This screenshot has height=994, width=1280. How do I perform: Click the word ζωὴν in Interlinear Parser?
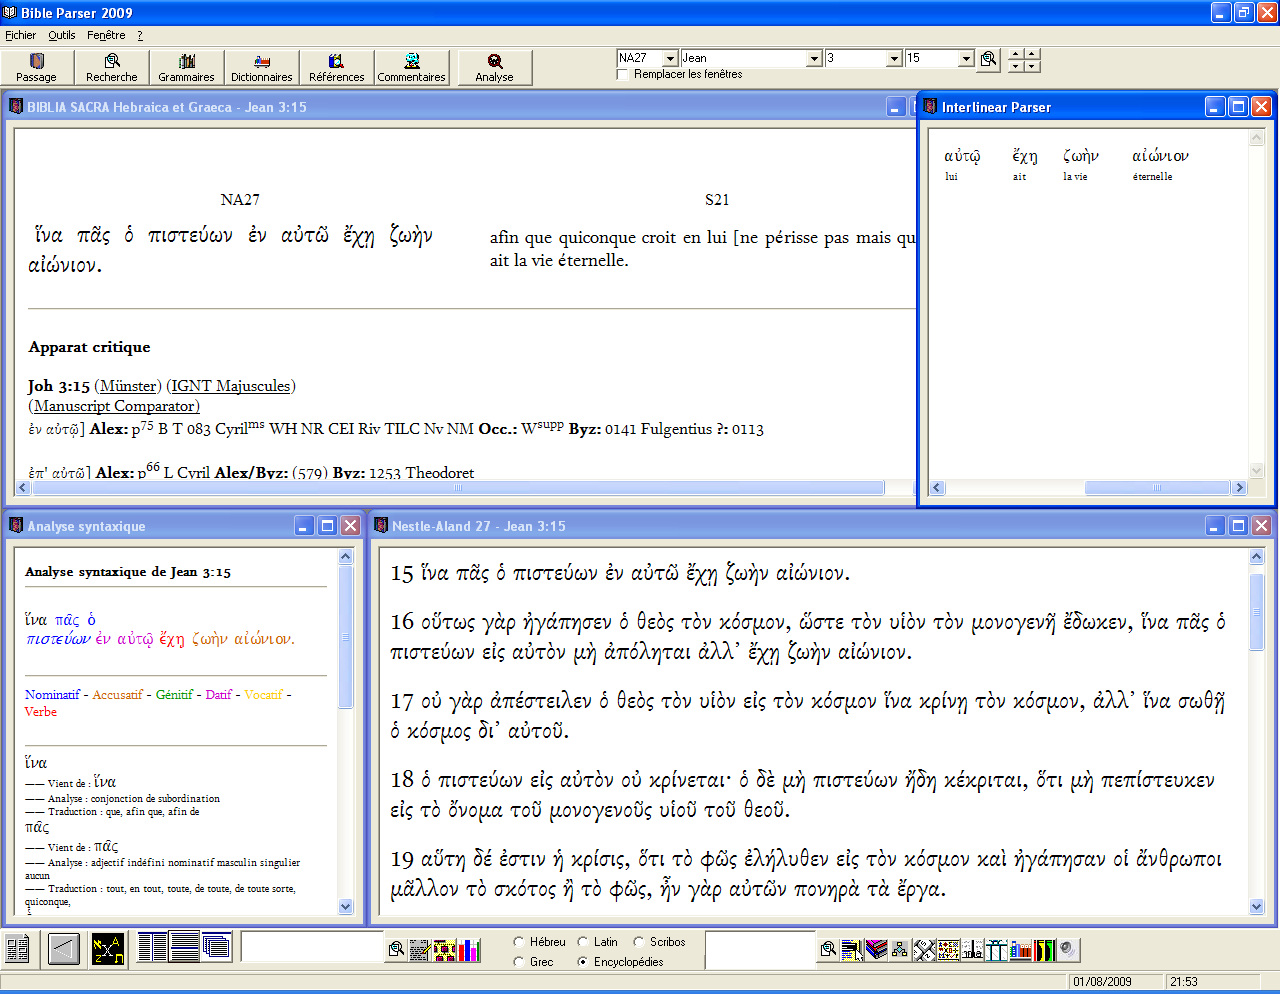click(x=1081, y=156)
